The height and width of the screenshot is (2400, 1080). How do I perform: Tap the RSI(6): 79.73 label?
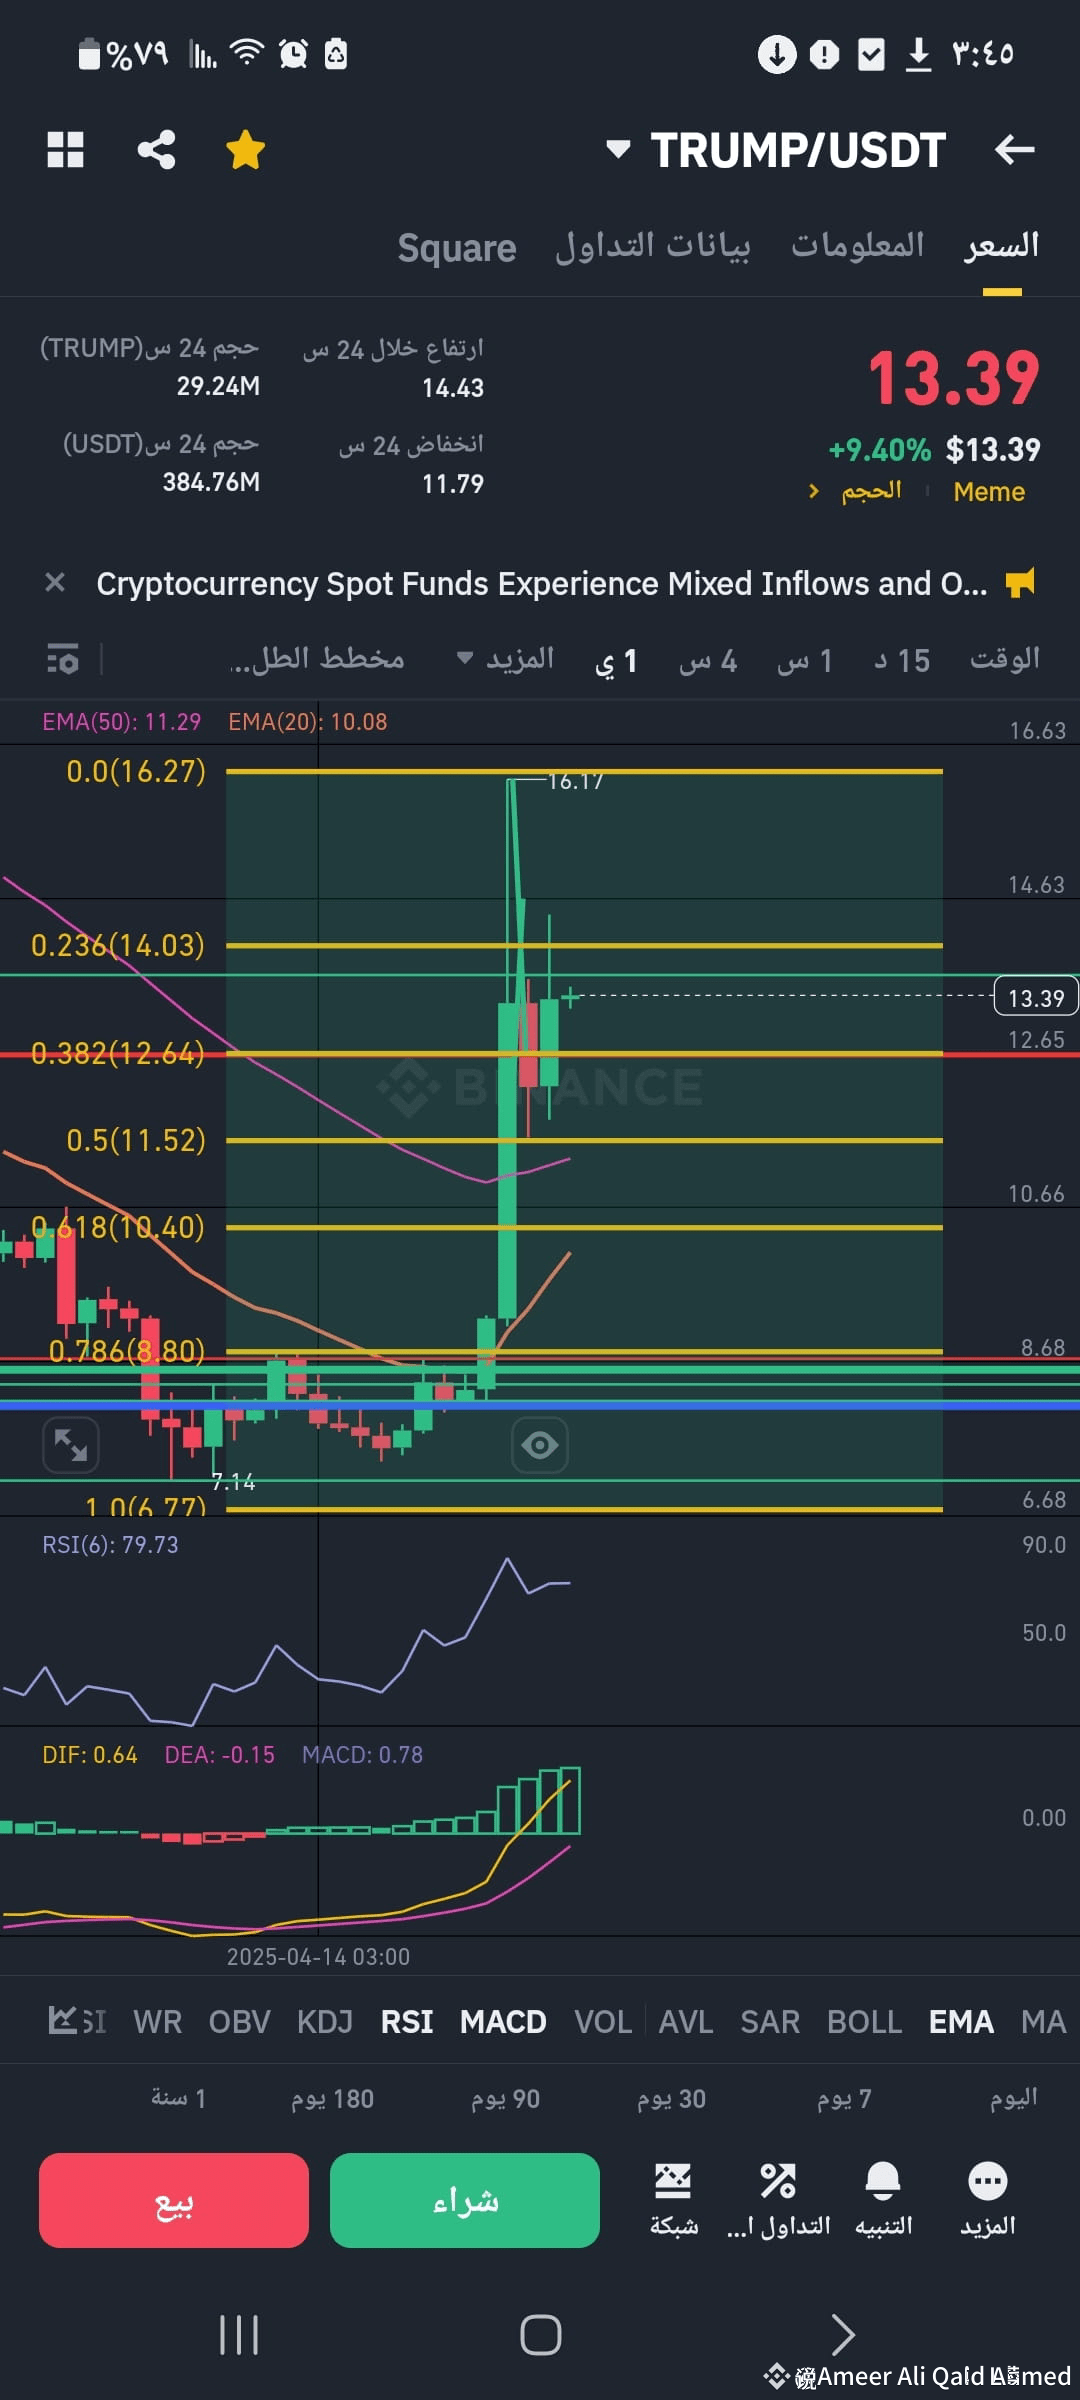pyautogui.click(x=110, y=1545)
